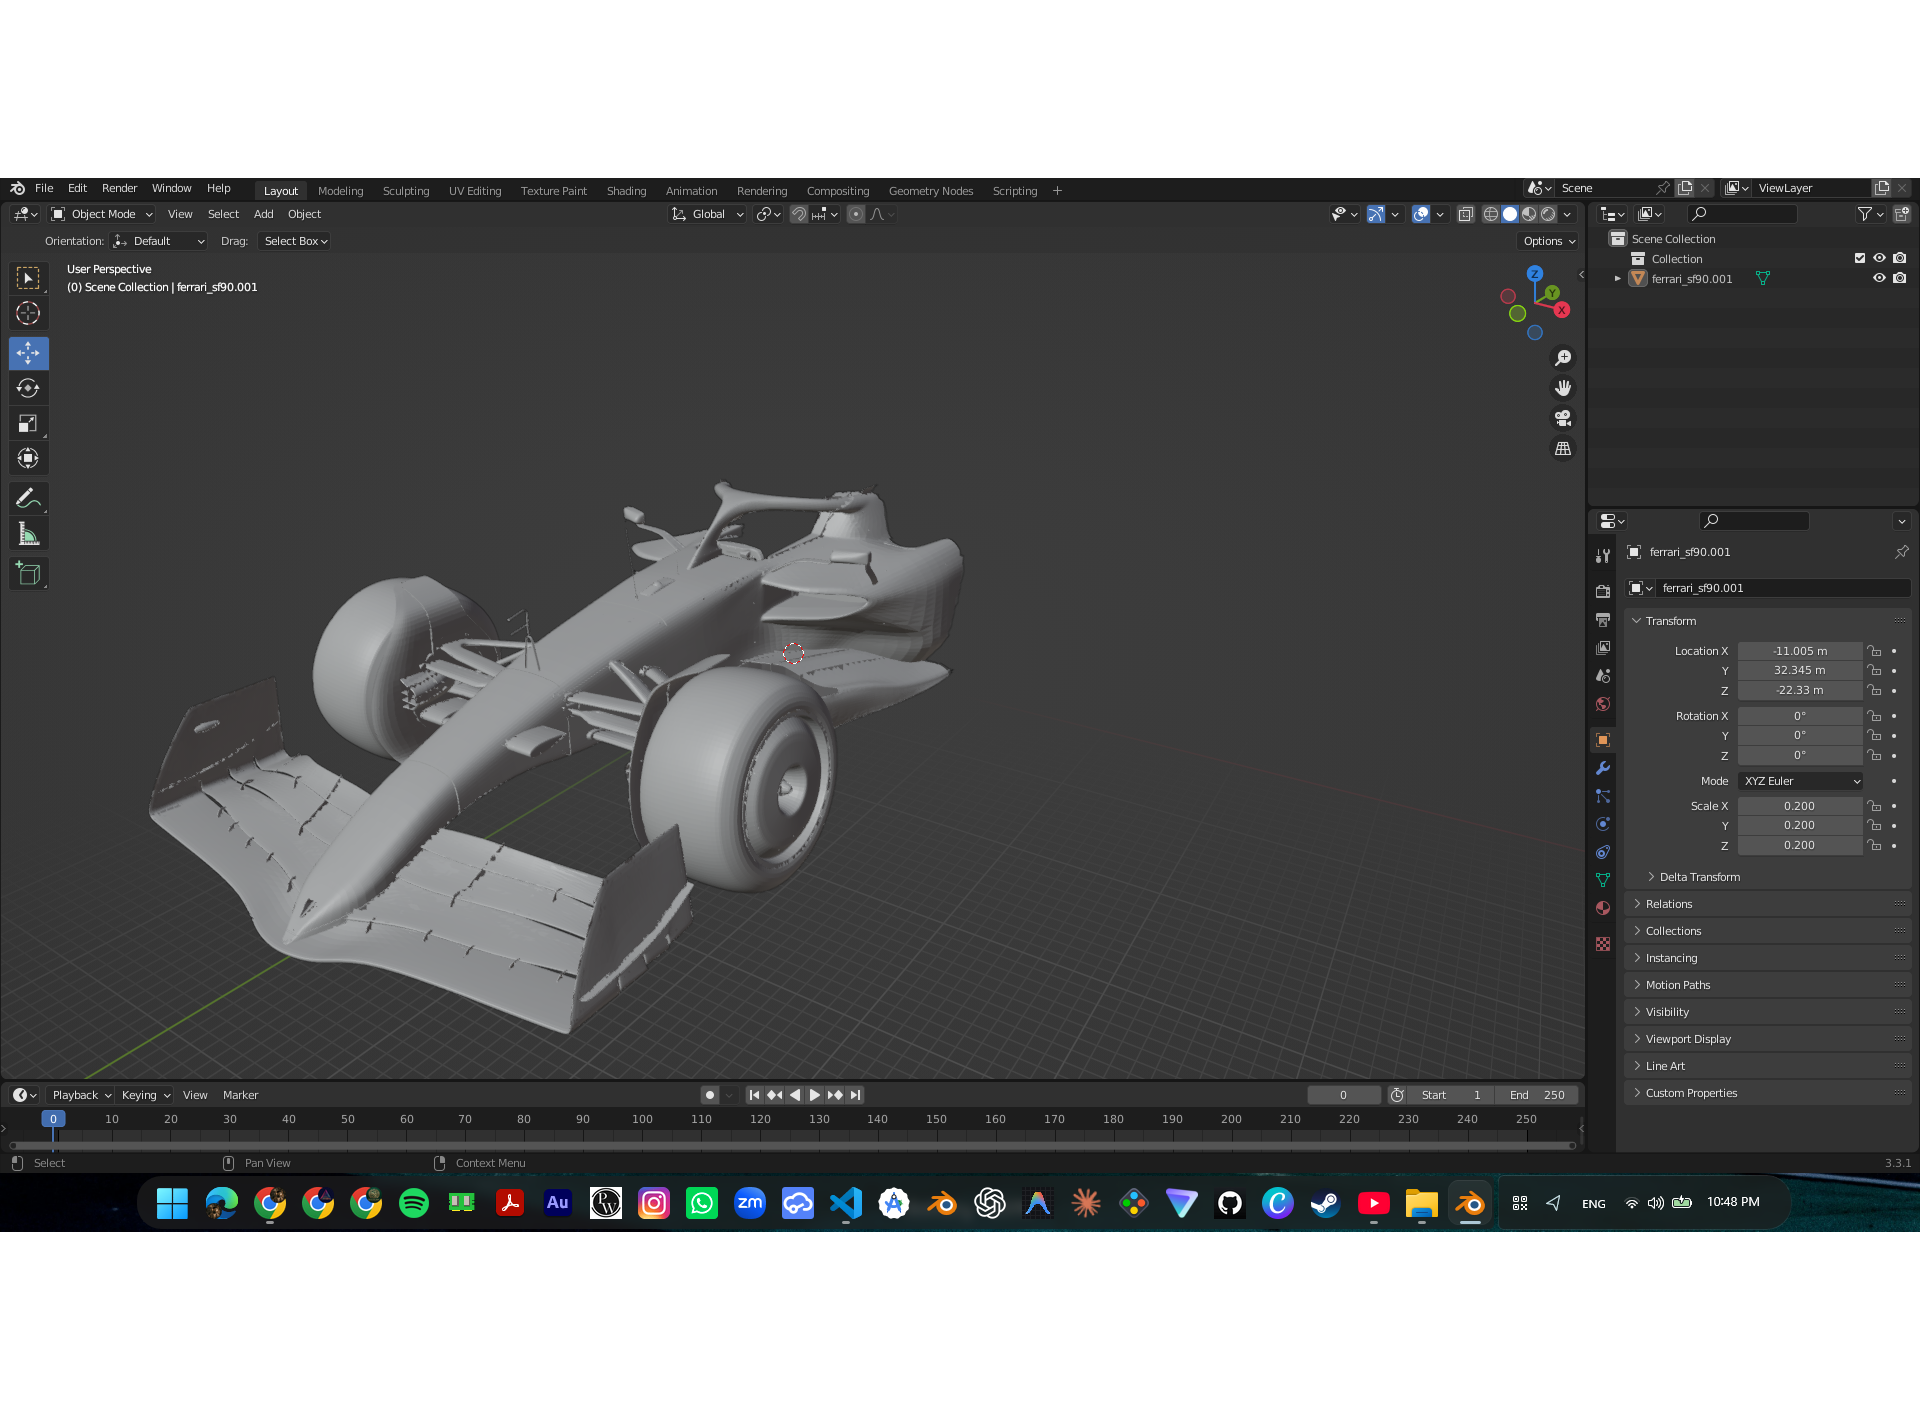Open the Modifiers wrench tab
The height and width of the screenshot is (1425, 1920).
[x=1603, y=768]
